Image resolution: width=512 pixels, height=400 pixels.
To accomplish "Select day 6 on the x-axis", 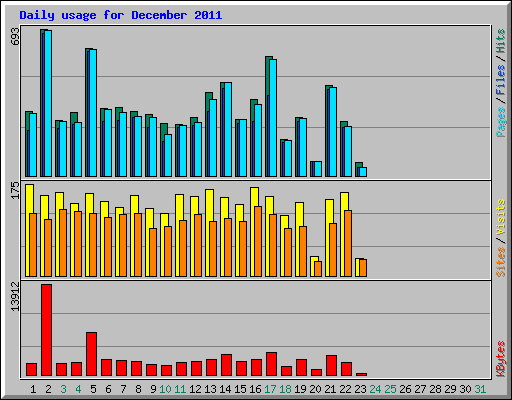I will tap(108, 389).
